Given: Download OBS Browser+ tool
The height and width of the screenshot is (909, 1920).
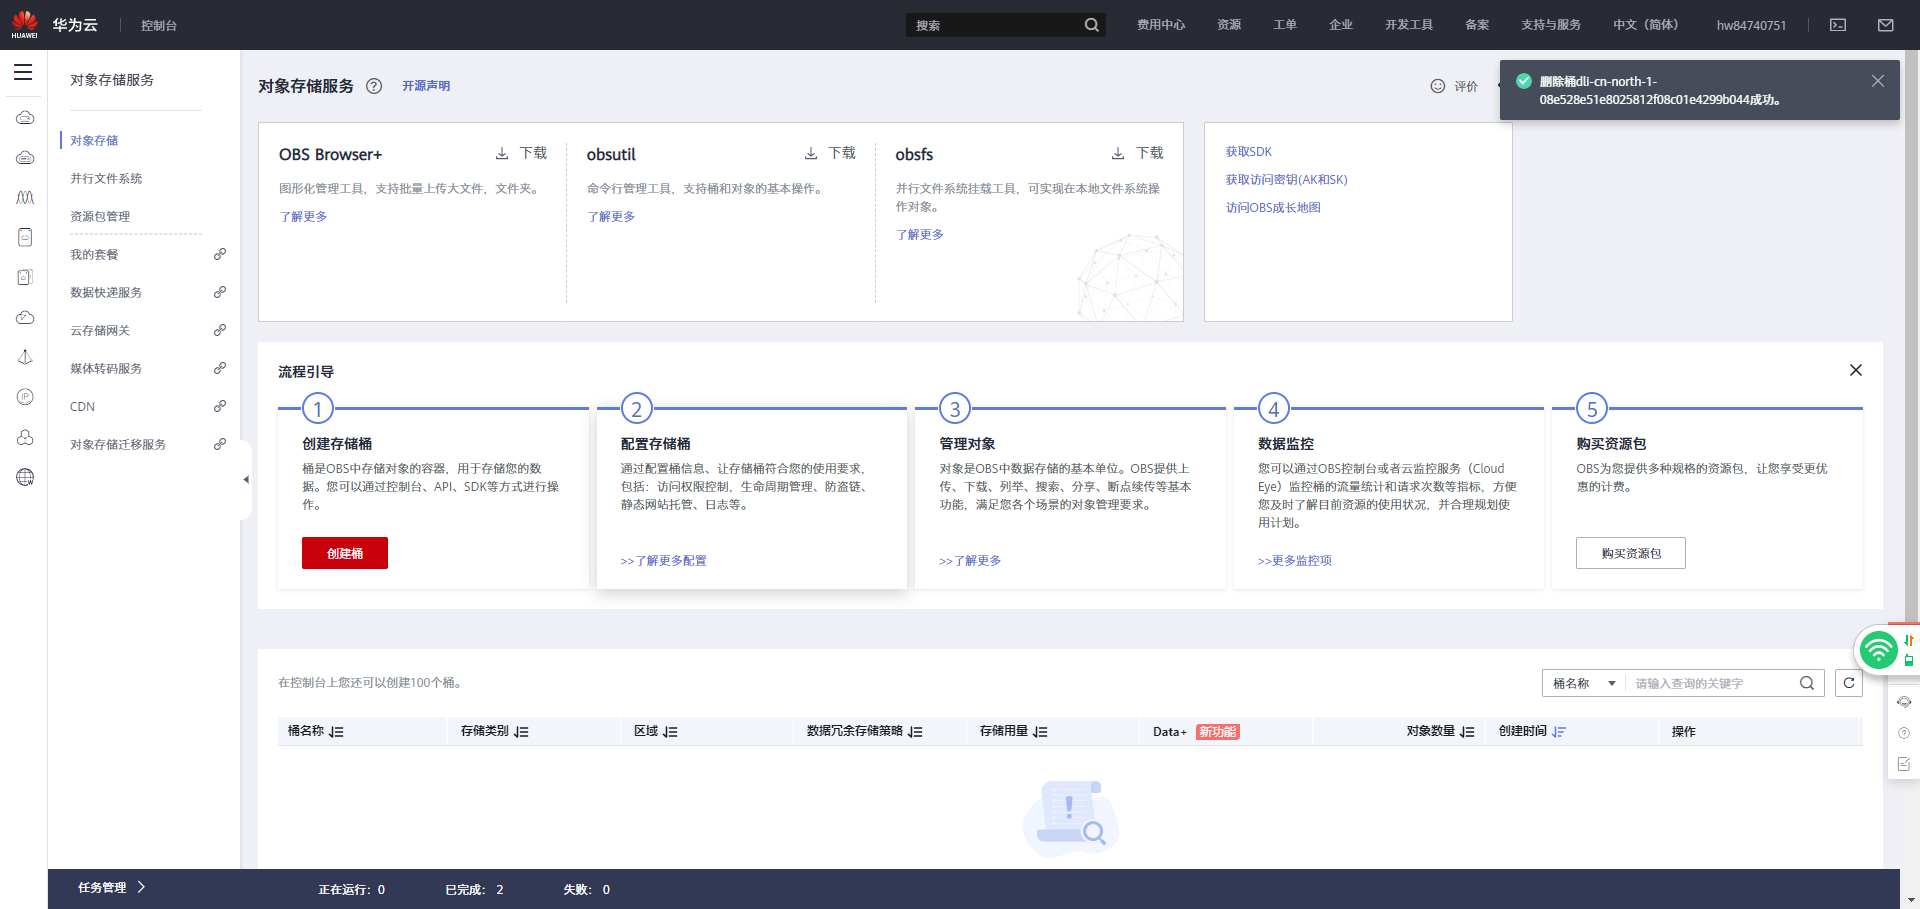Looking at the screenshot, I should pos(521,153).
